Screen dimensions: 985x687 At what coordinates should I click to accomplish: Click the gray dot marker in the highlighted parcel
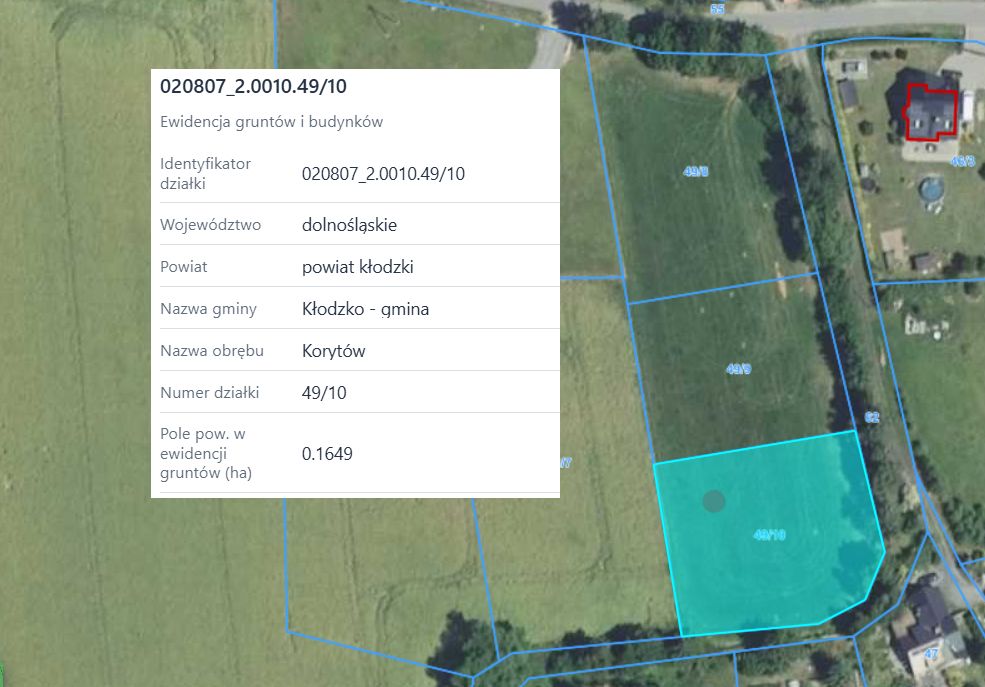[714, 500]
